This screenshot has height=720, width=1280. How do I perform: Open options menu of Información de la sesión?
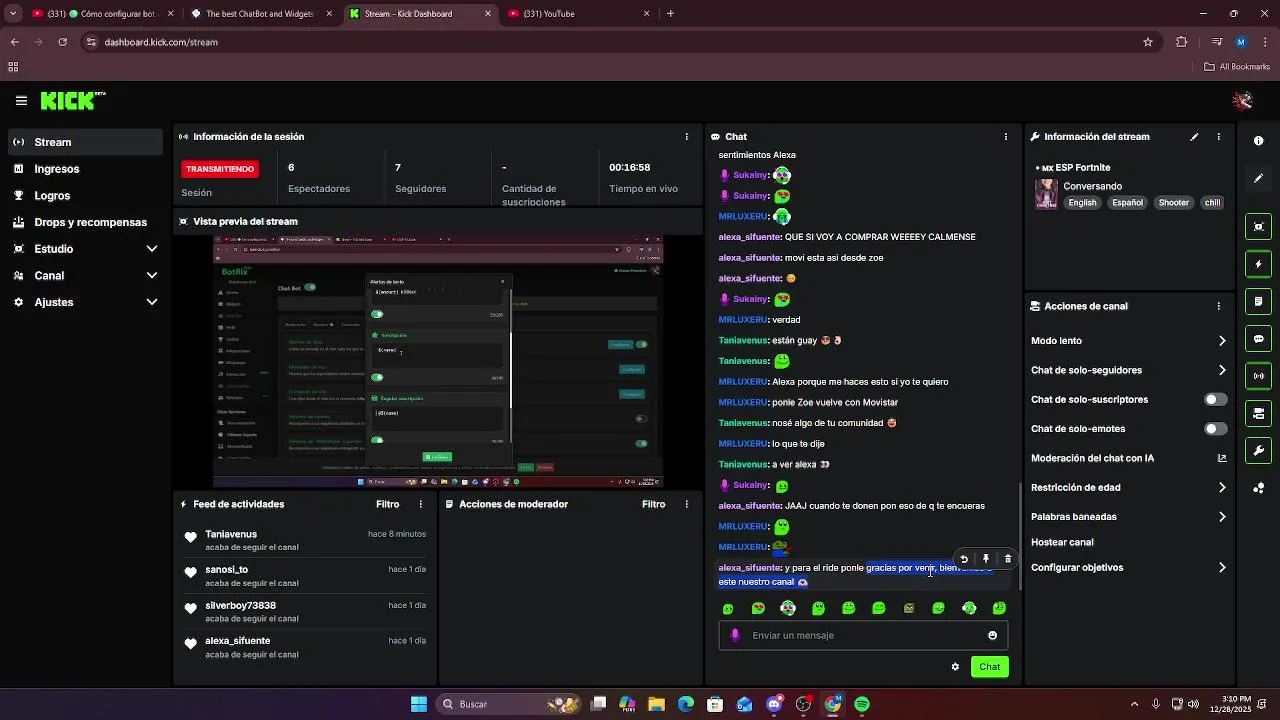[686, 137]
